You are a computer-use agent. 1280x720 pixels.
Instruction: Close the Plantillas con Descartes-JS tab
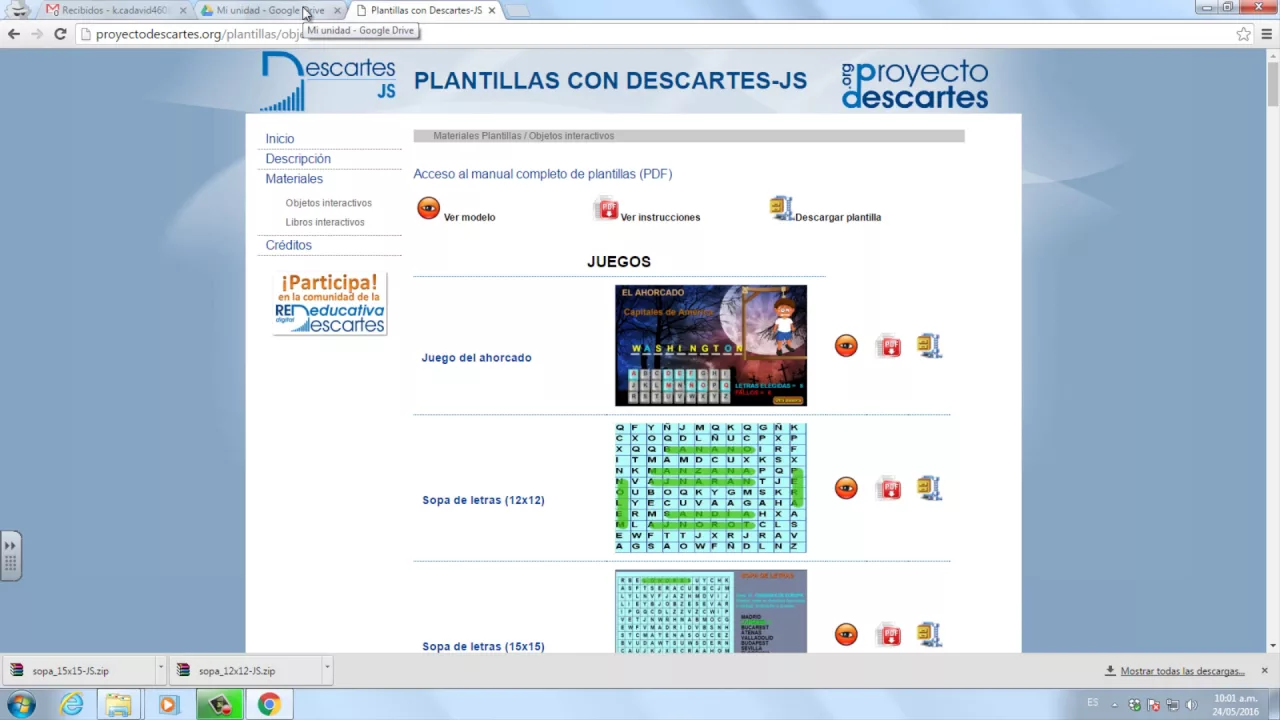[491, 10]
